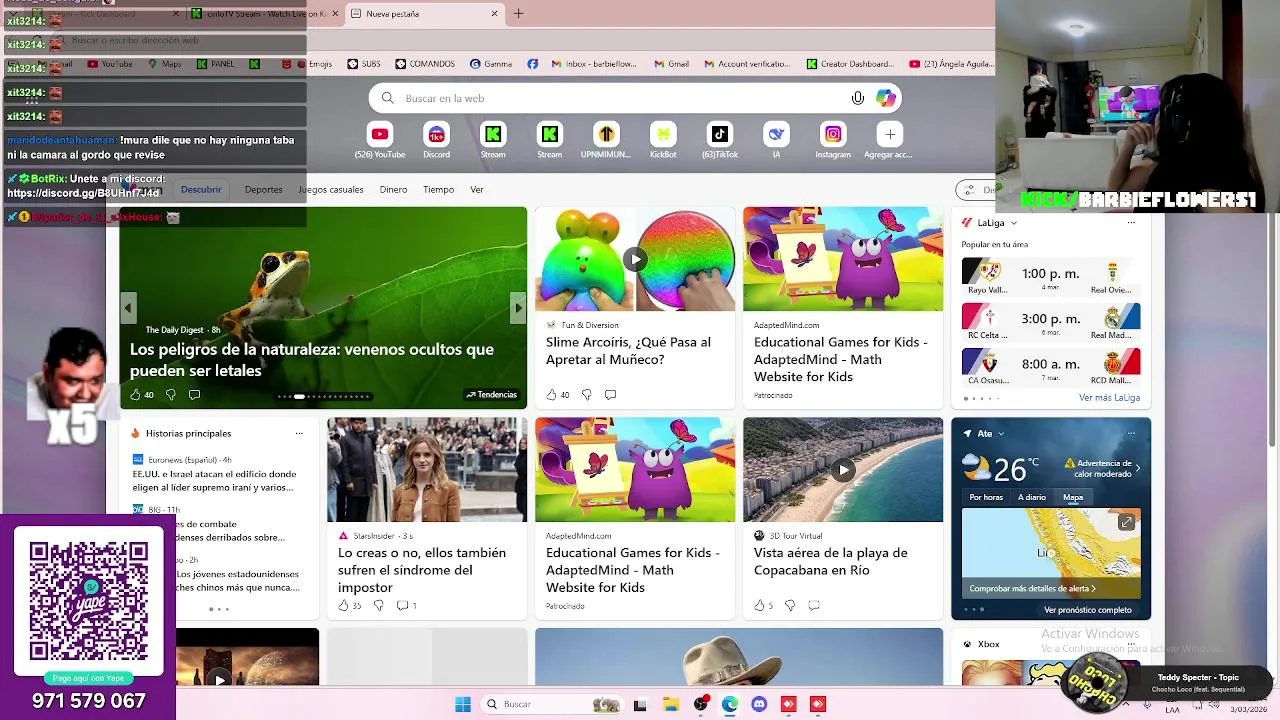Dislike the frog venenos ocultos article
The width and height of the screenshot is (1280, 720).
click(170, 395)
